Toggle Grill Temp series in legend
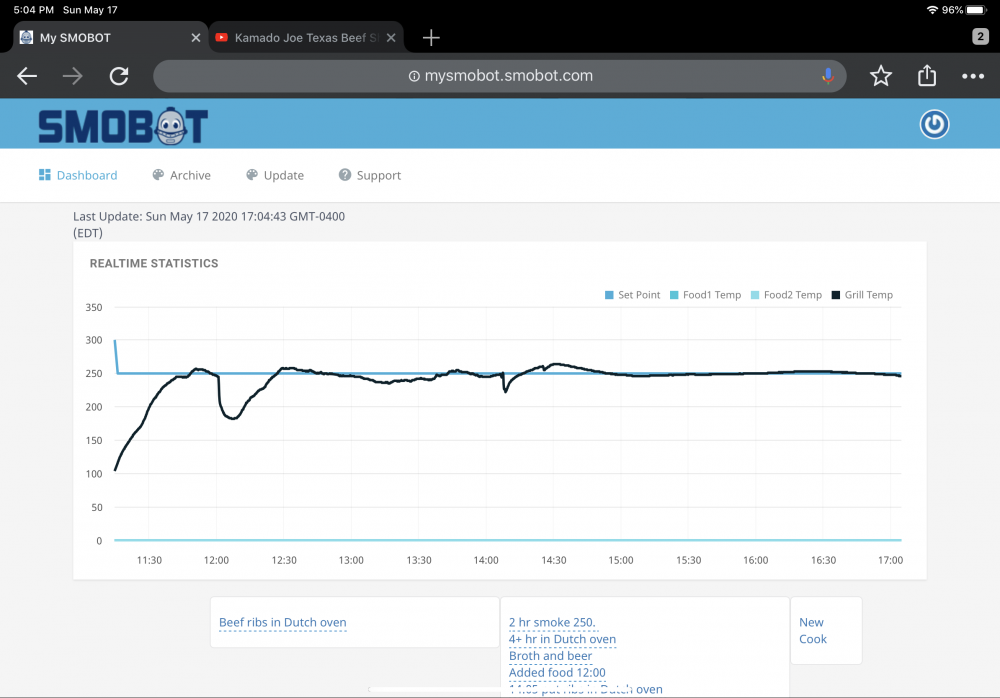Viewport: 1000px width, 698px height. point(862,295)
